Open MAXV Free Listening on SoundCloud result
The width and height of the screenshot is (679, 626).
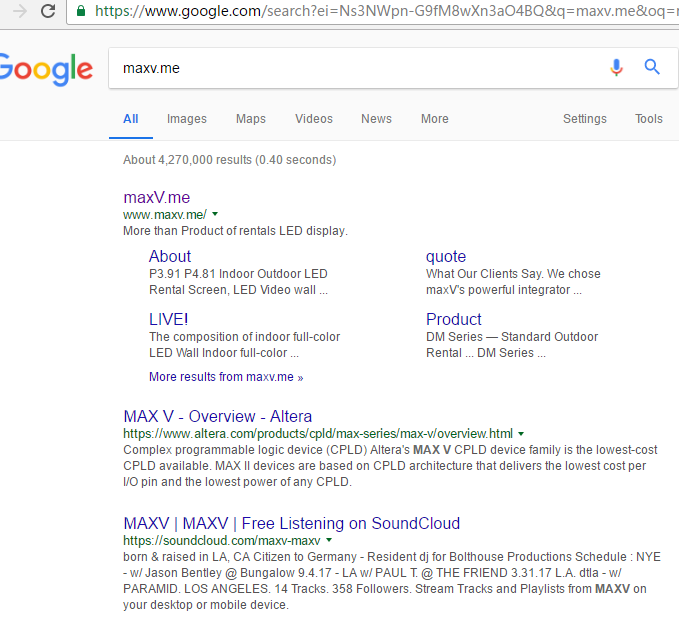click(x=292, y=523)
